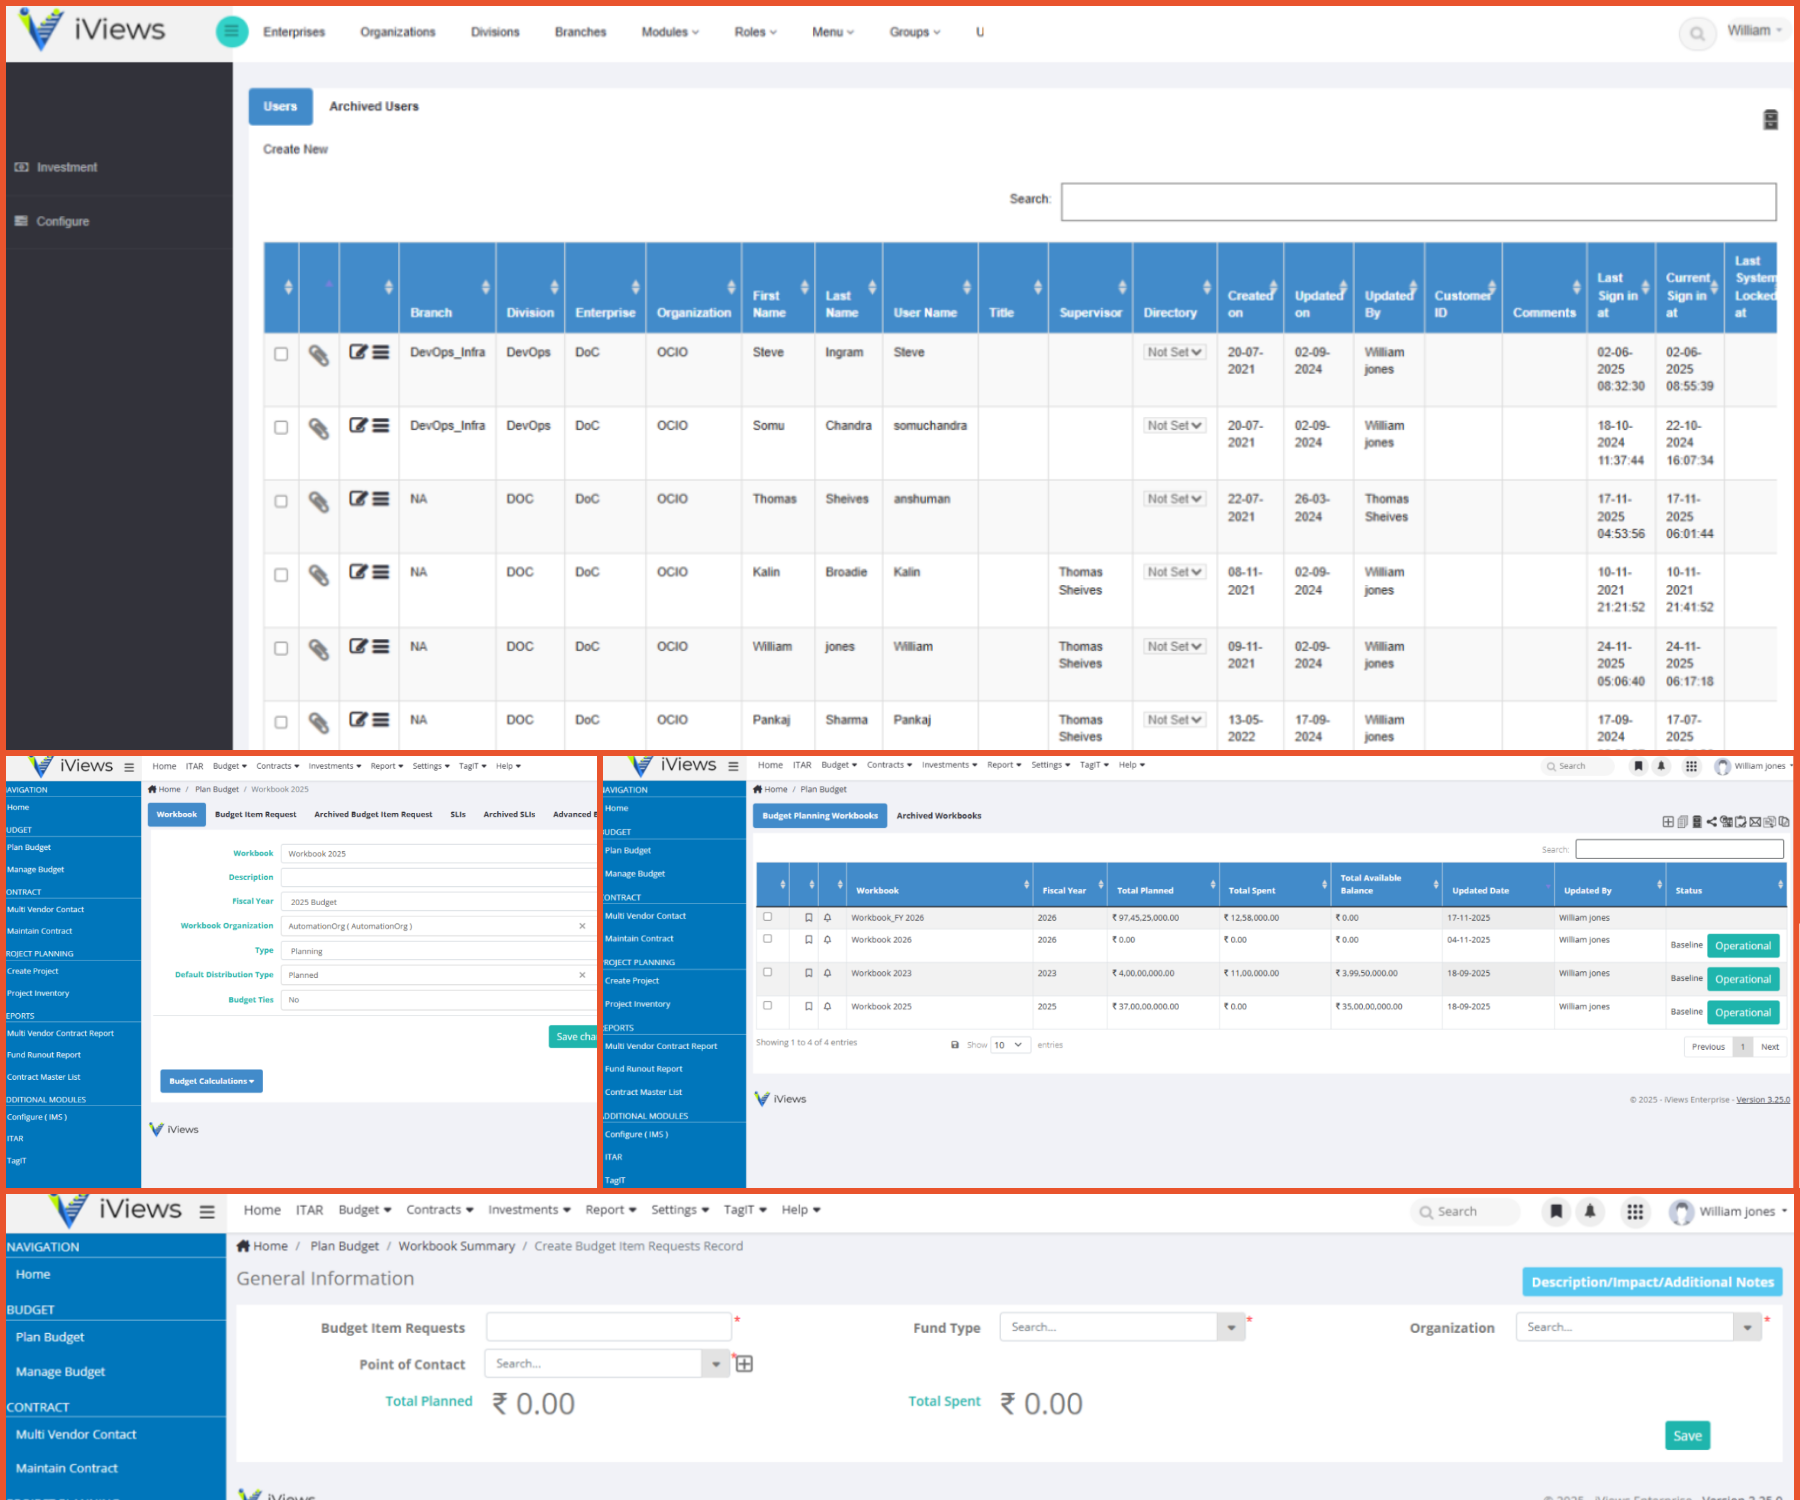Open the Enterprises menu item

294,32
